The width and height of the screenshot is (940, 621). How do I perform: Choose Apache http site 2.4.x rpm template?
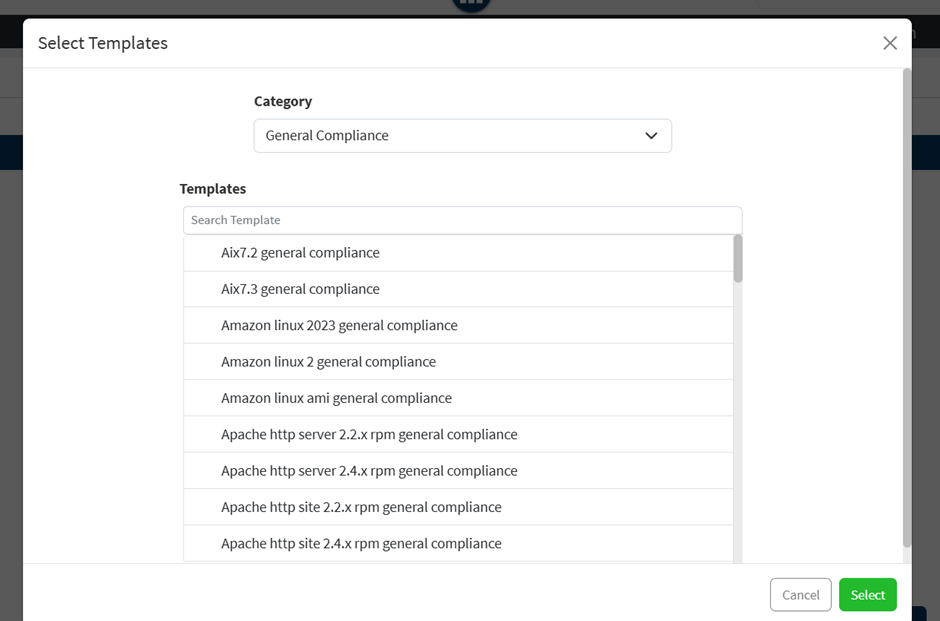click(x=458, y=544)
